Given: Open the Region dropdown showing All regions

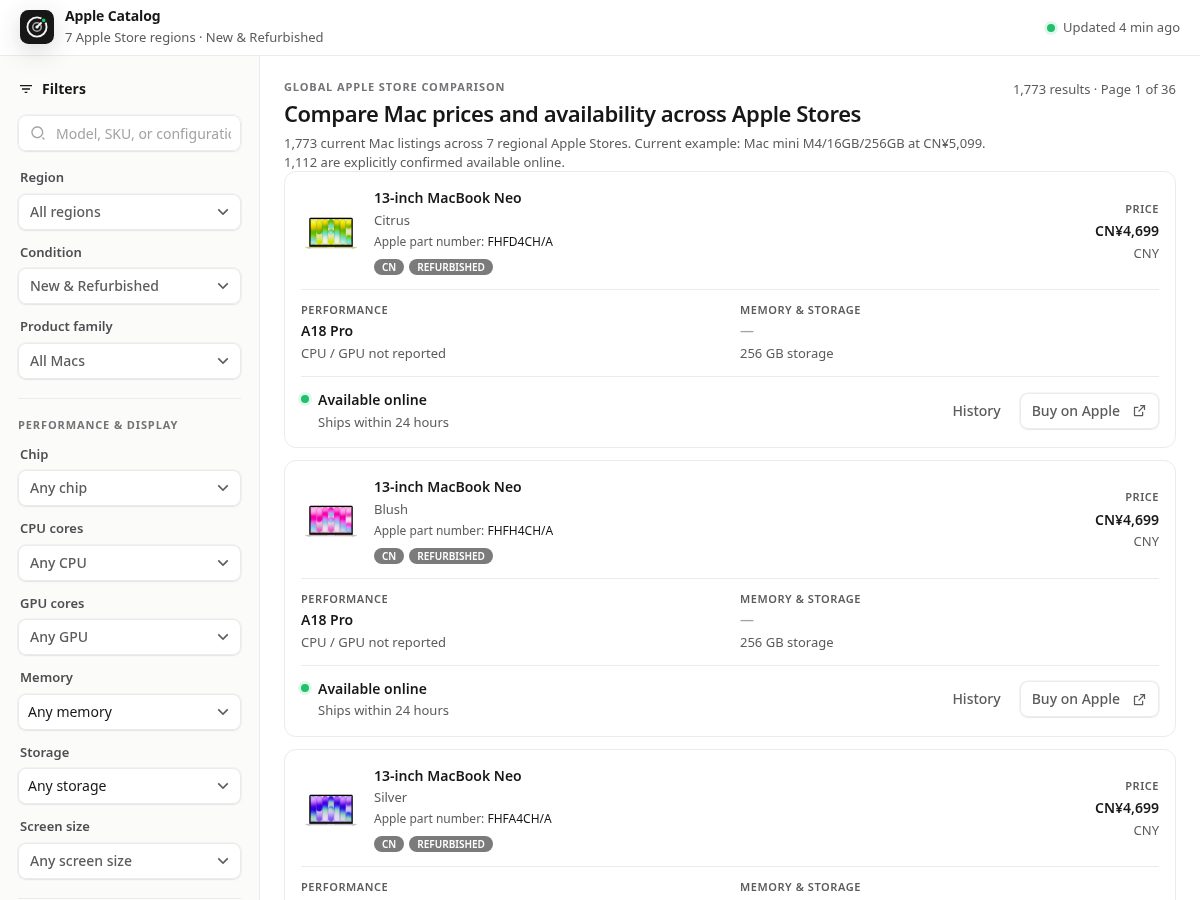Looking at the screenshot, I should click(129, 212).
